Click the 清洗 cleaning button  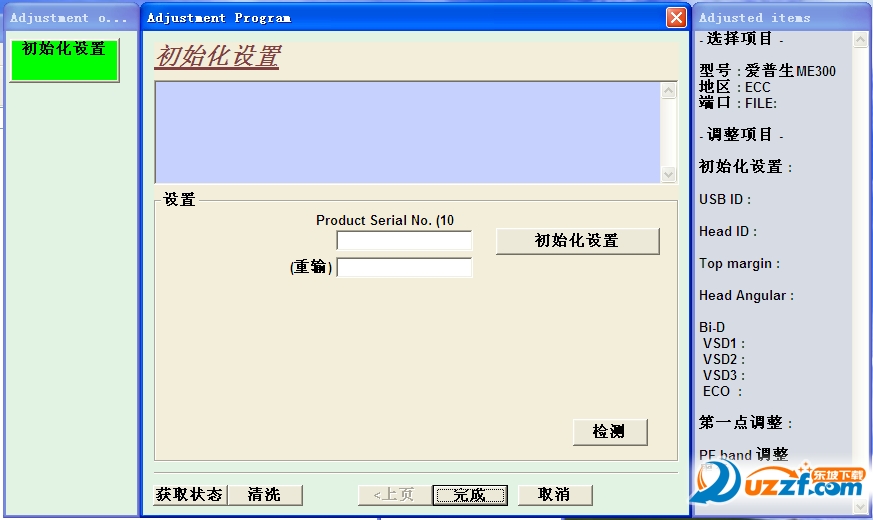265,494
